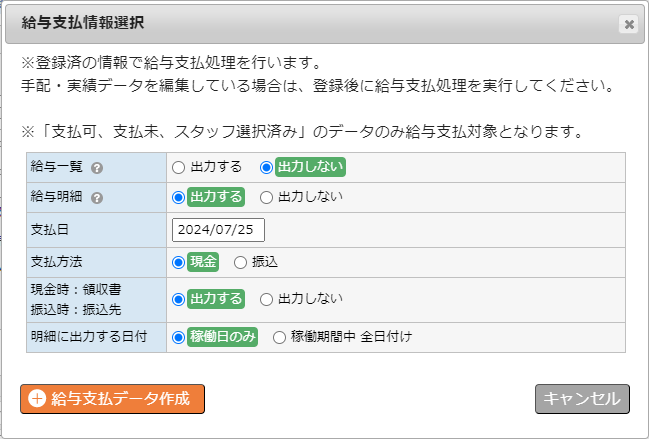The width and height of the screenshot is (649, 439).
Task: Click the help icon next to 給与一覧
Action: click(97, 168)
